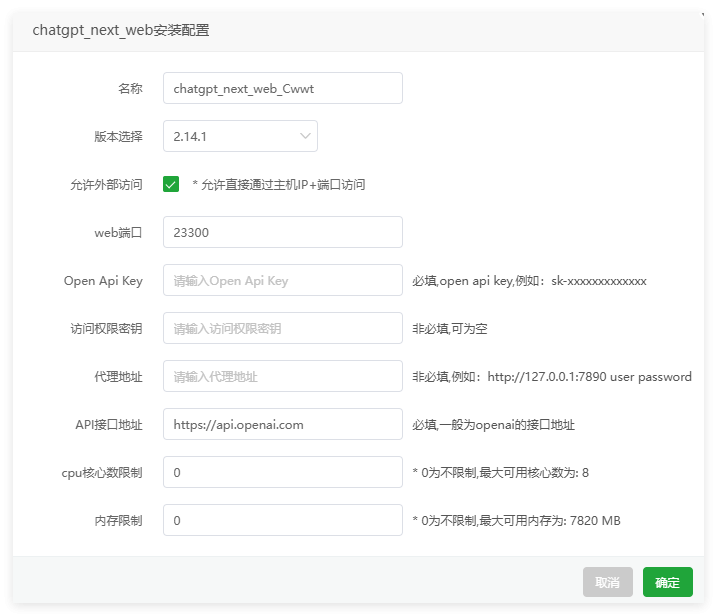Focus the web端口 field with 23300
This screenshot has width=717, height=616.
(x=282, y=232)
